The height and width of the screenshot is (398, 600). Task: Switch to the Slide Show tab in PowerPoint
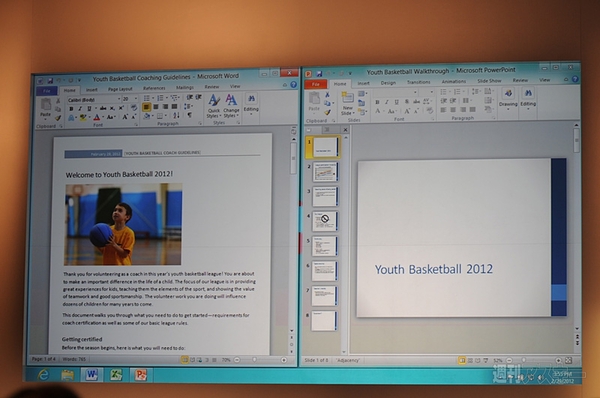point(489,81)
